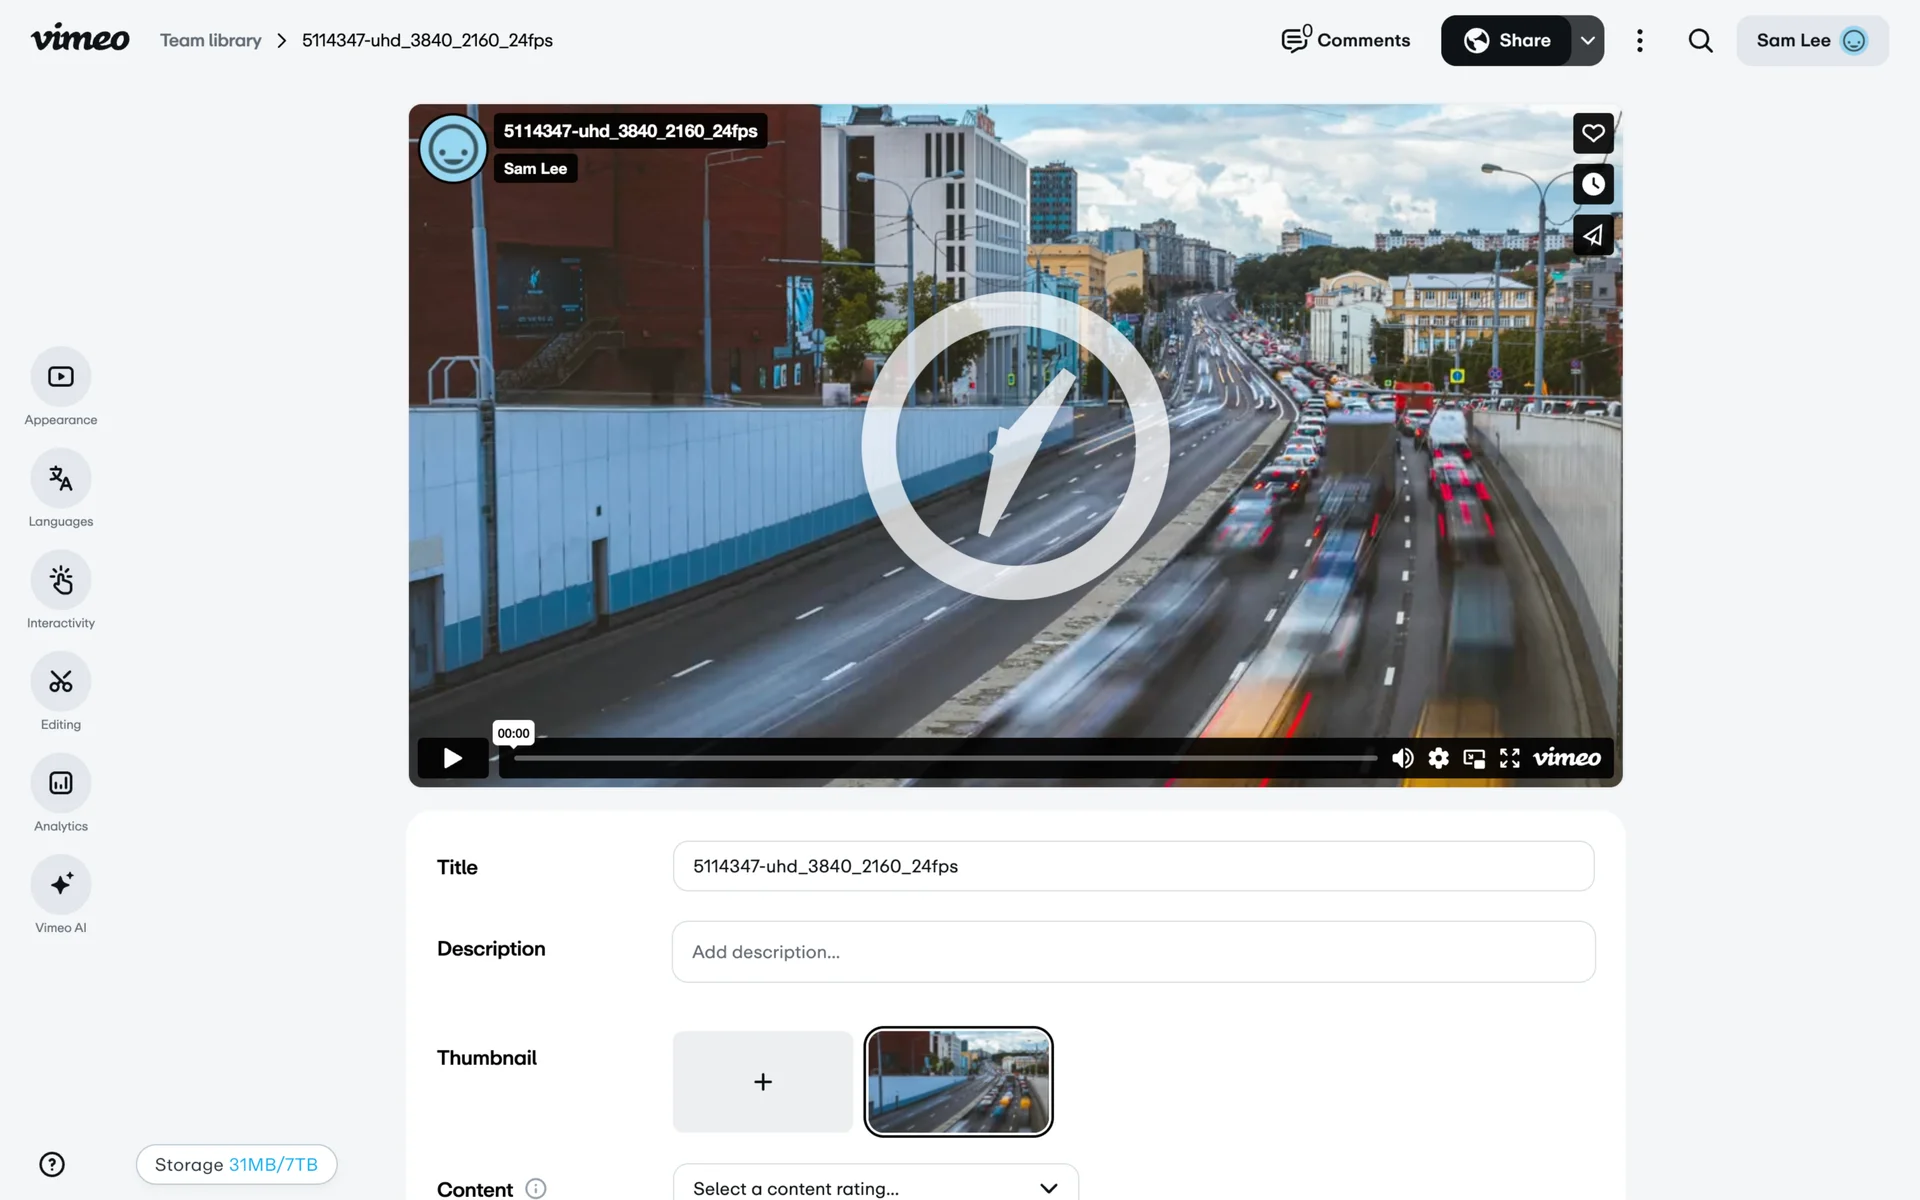The width and height of the screenshot is (1920, 1200).
Task: Open the Appearance panel
Action: (61, 377)
